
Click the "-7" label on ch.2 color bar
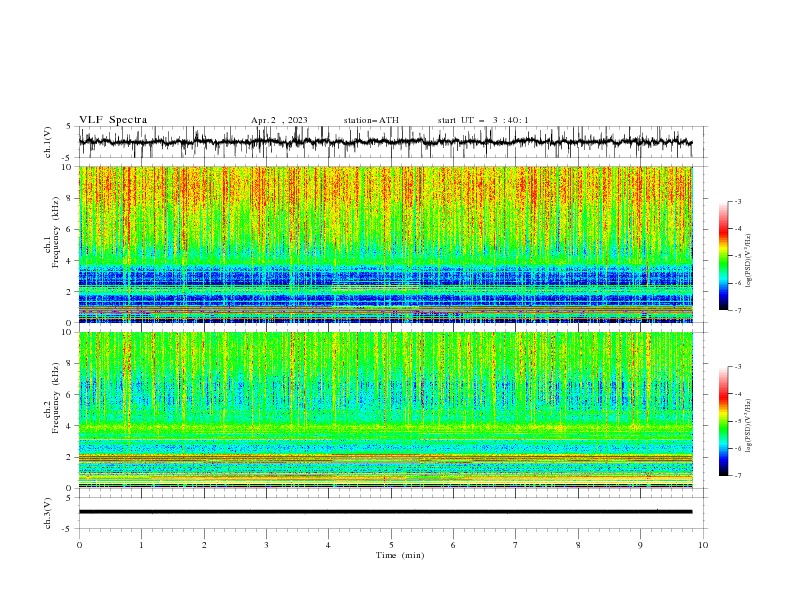(738, 476)
